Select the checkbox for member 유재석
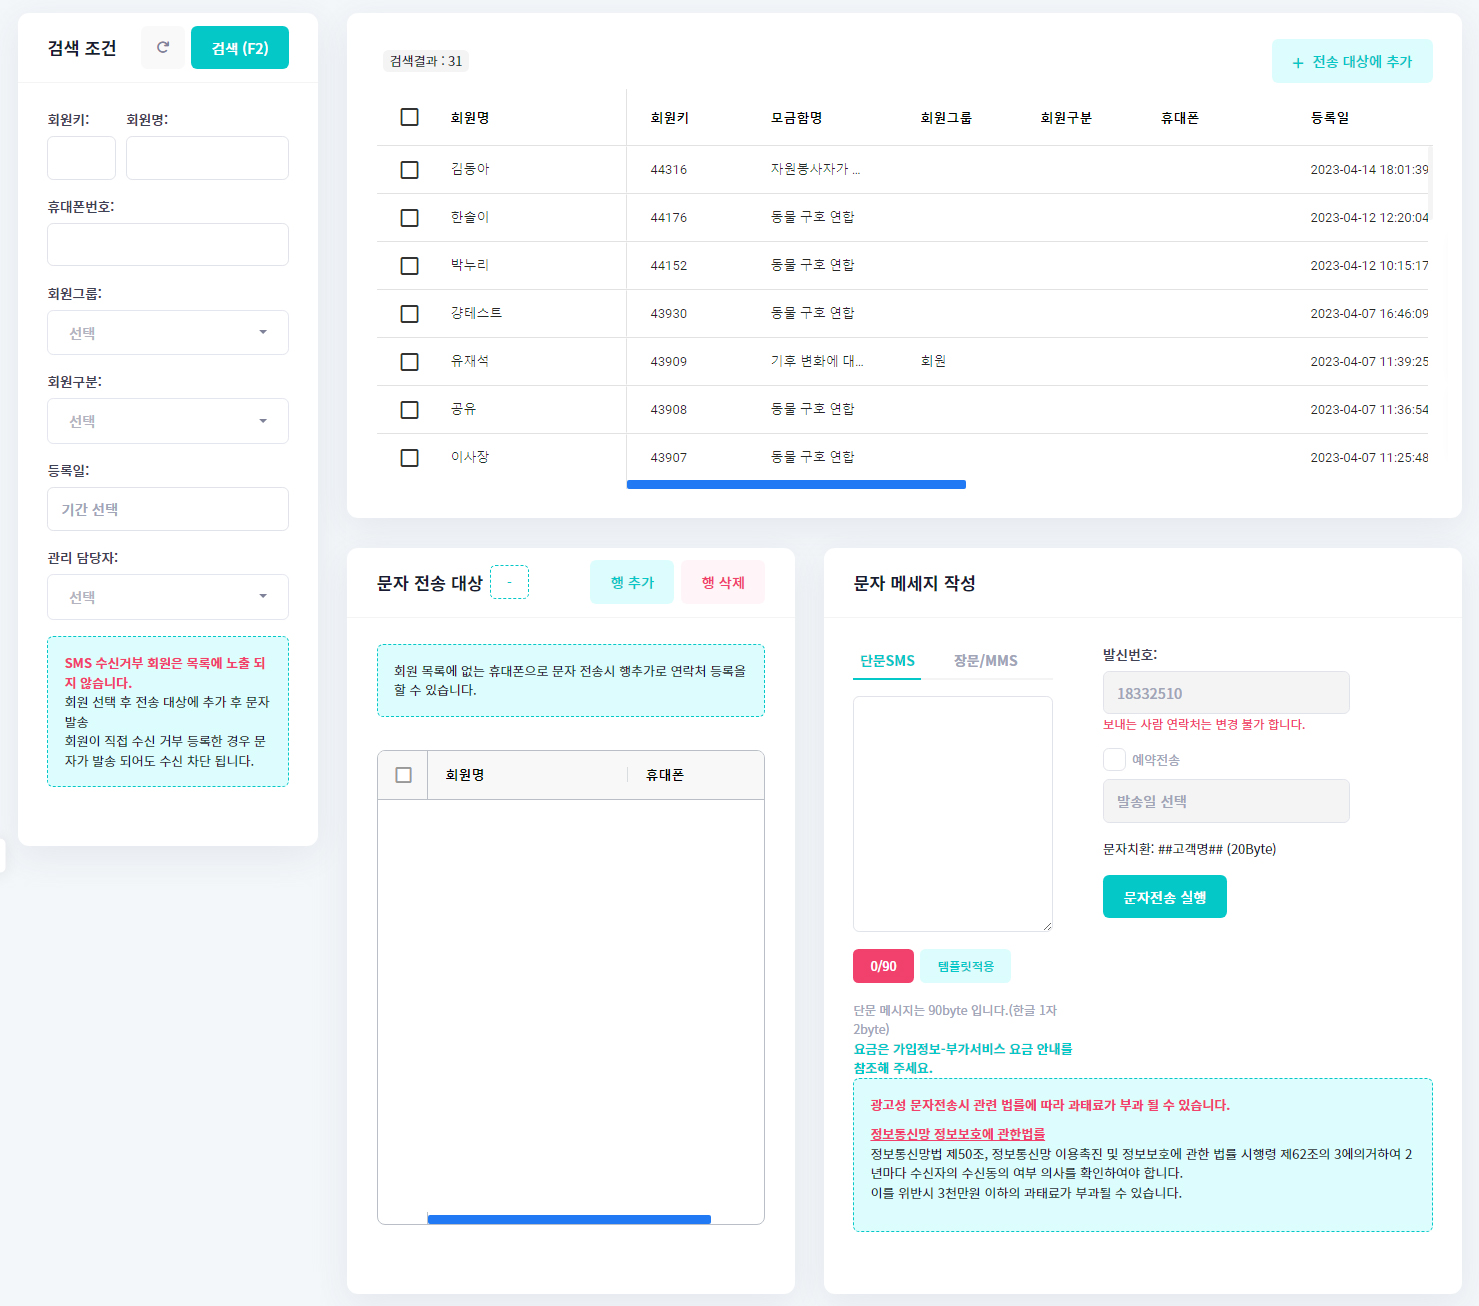The height and width of the screenshot is (1306, 1479). pyautogui.click(x=409, y=362)
